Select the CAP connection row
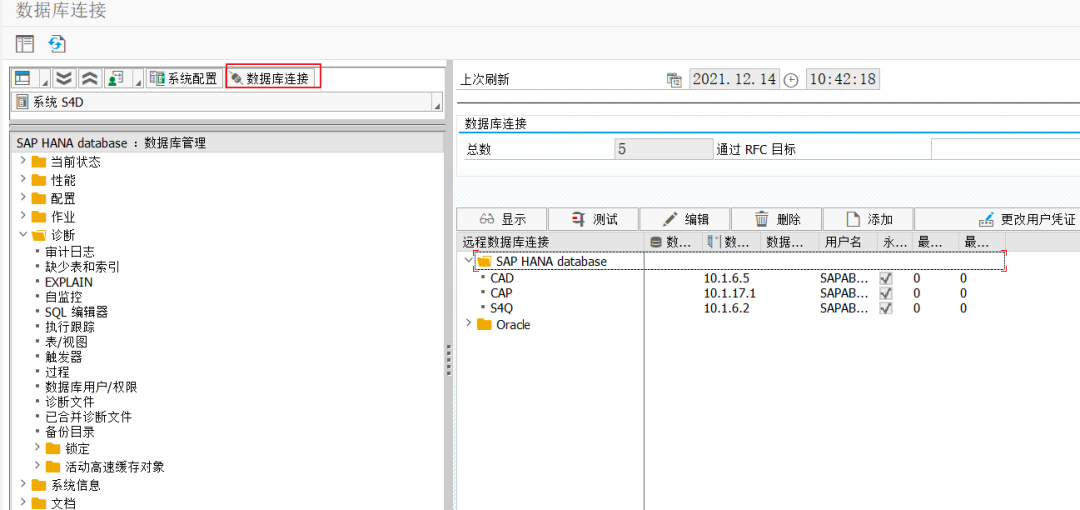1080x510 pixels. [501, 293]
